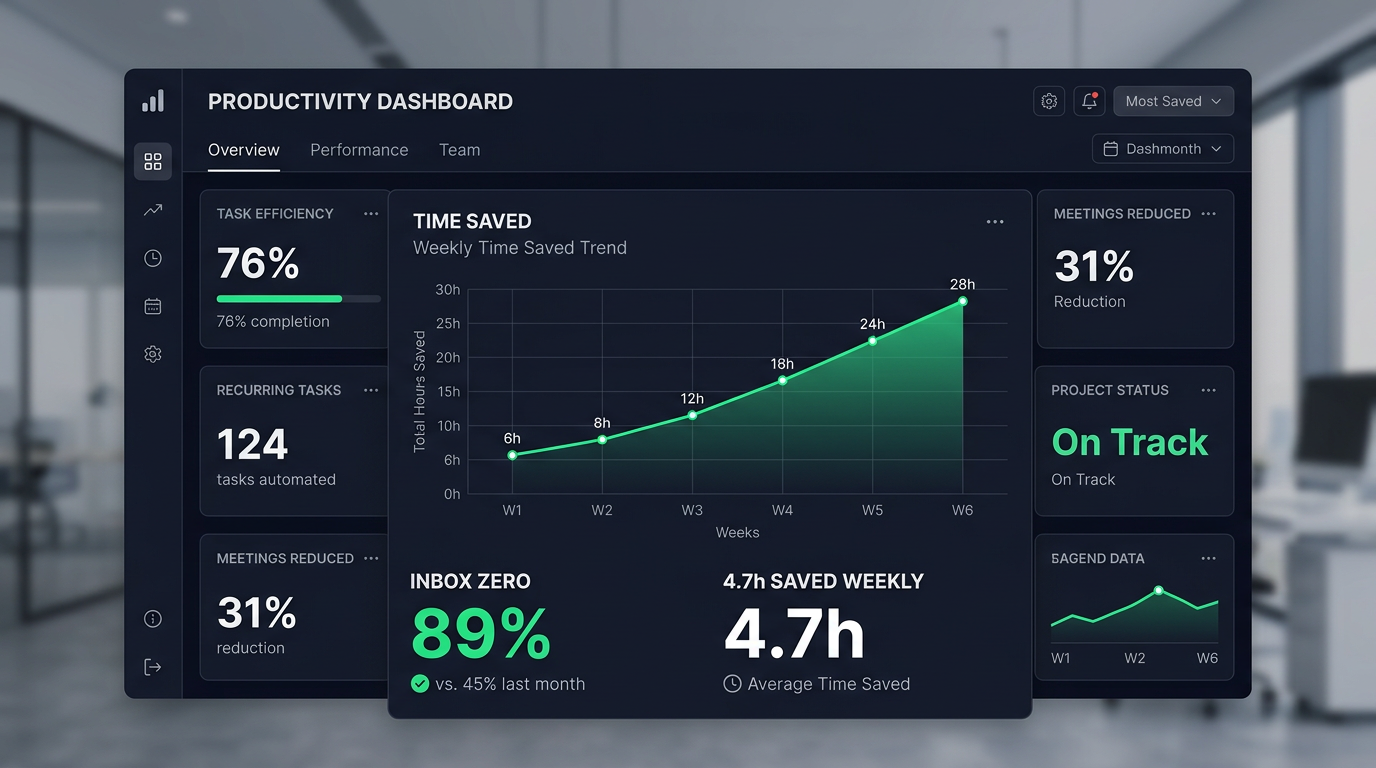Click clock icon beside Average Time Saved

[x=732, y=684]
